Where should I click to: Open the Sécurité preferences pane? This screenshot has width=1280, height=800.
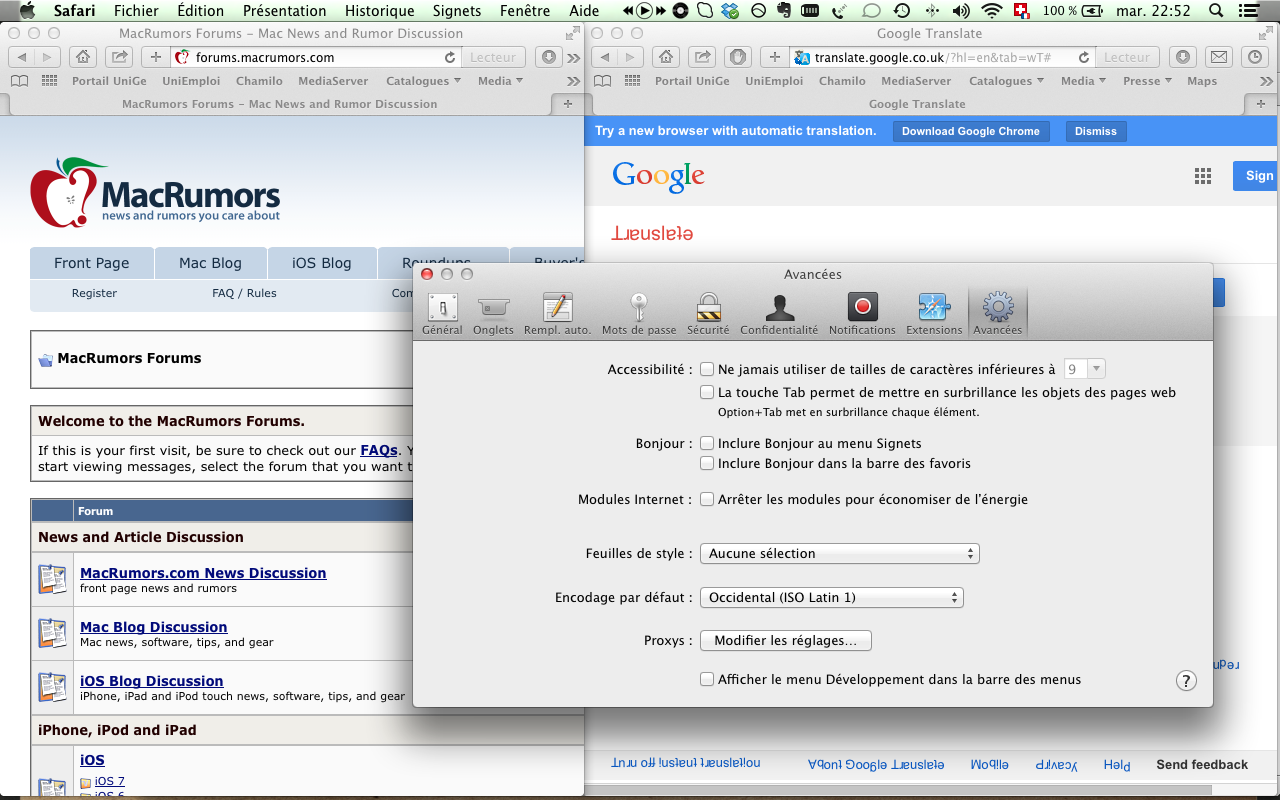point(708,314)
